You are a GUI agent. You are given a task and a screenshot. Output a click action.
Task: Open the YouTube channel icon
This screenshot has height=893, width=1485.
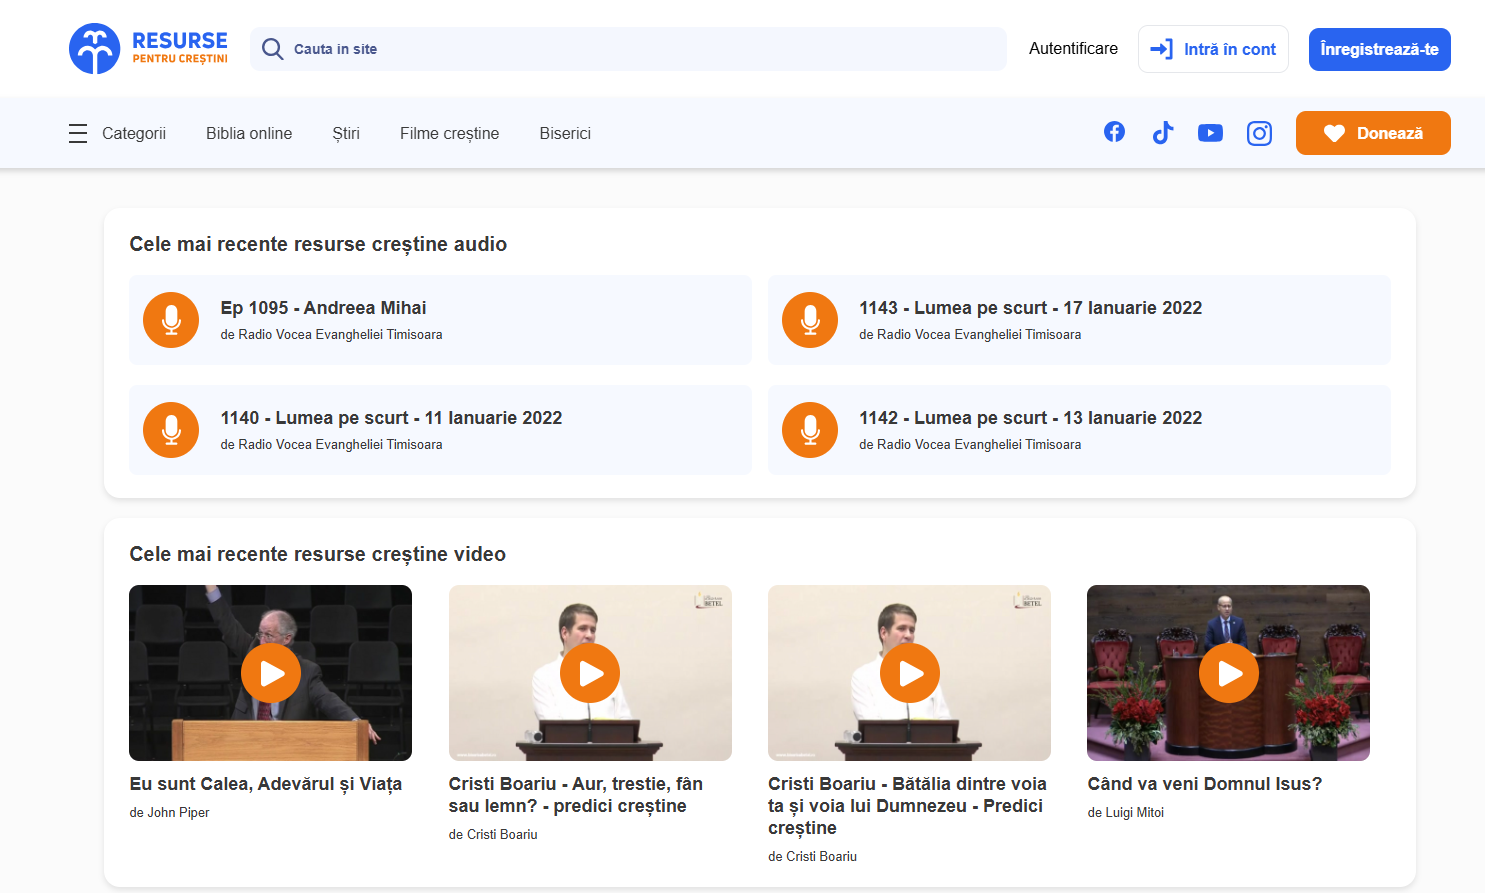[1210, 133]
